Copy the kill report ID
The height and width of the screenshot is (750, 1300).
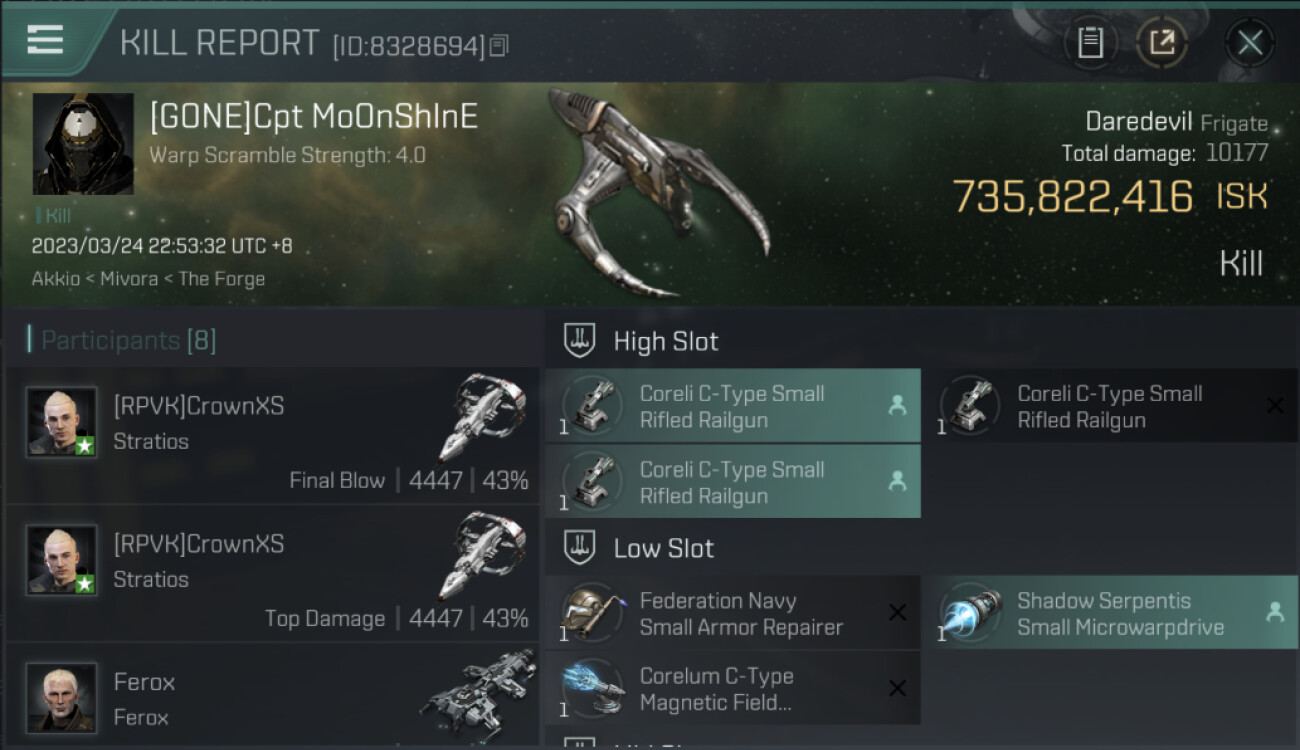click(x=499, y=45)
